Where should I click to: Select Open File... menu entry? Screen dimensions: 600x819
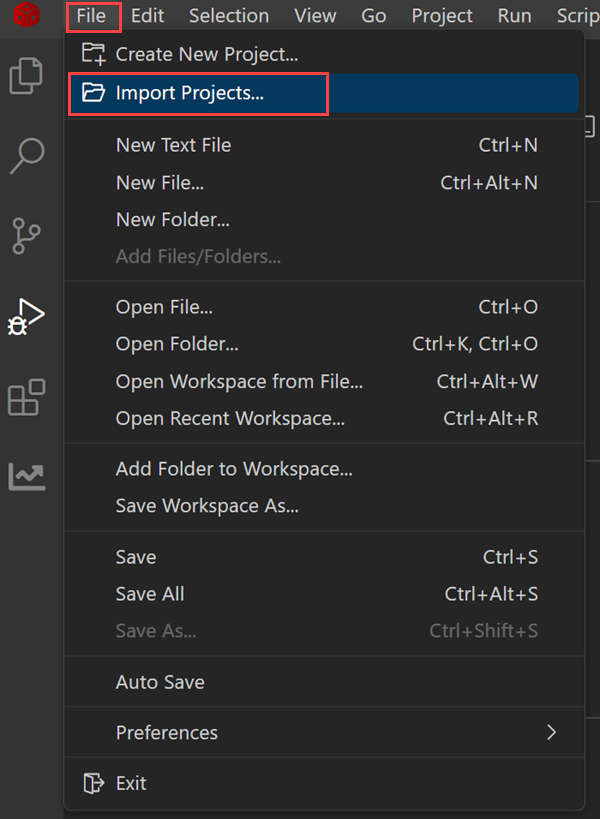324,307
